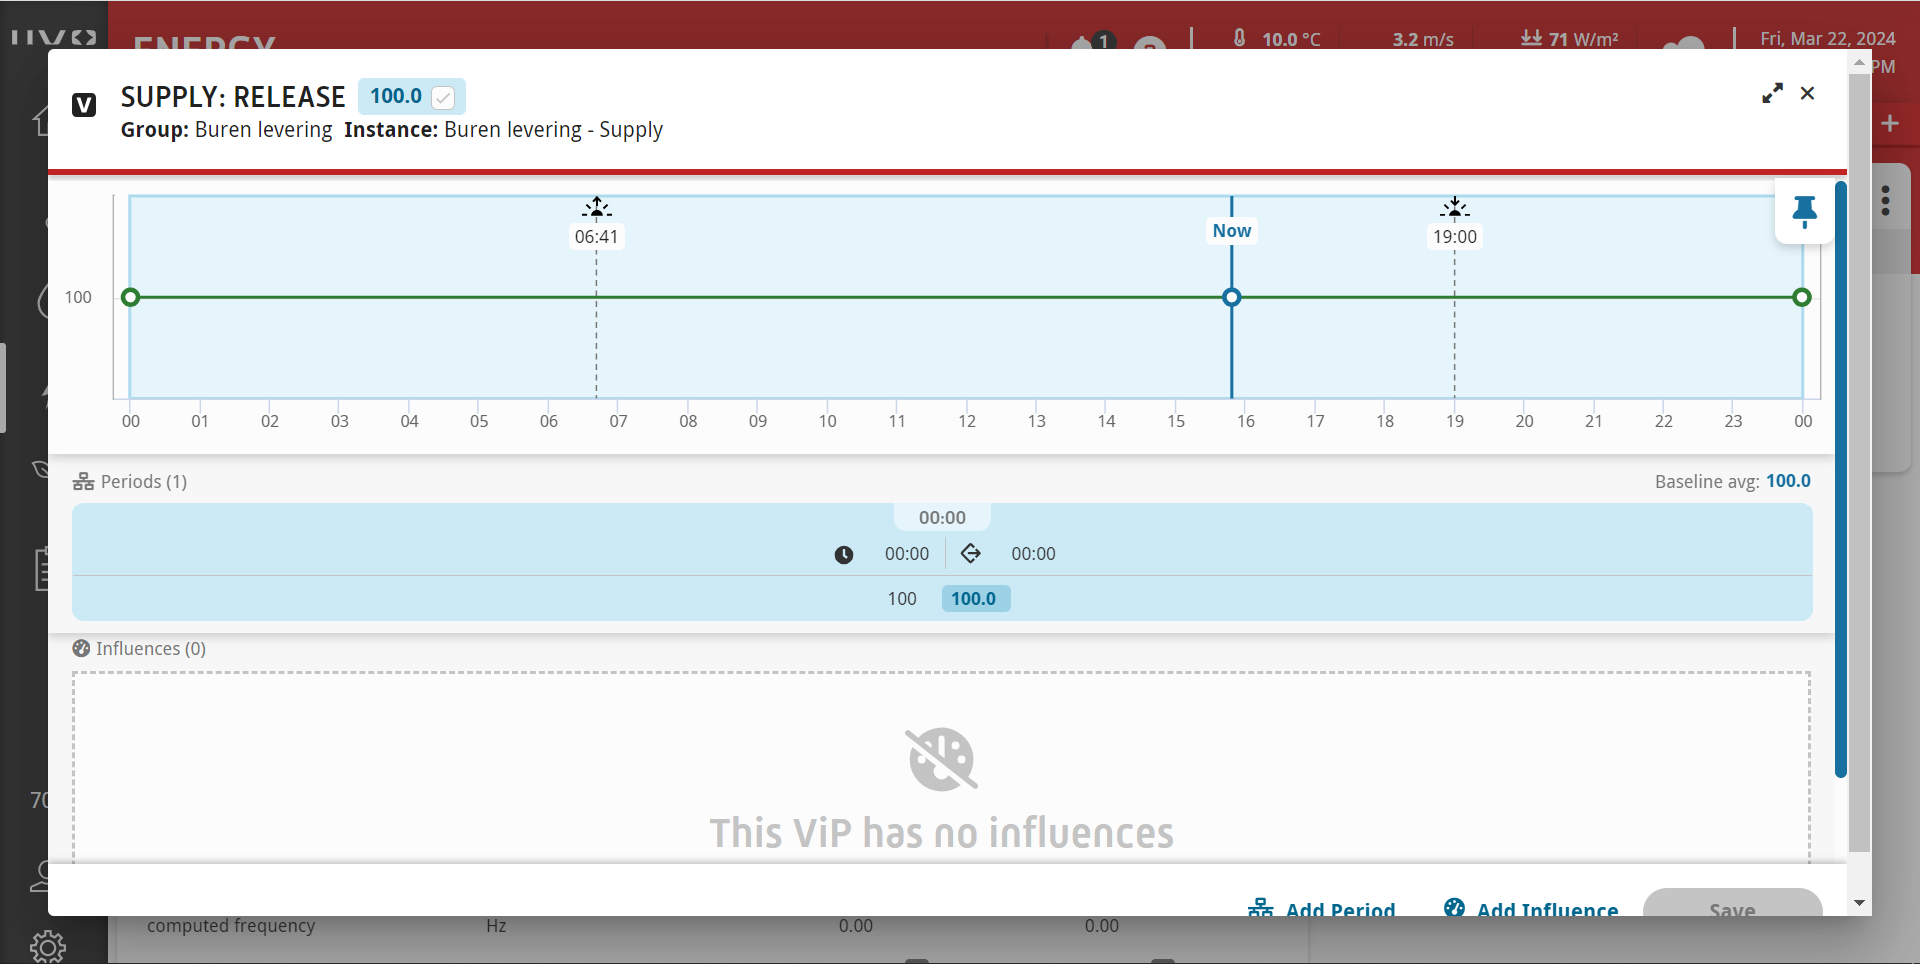The width and height of the screenshot is (1920, 964).
Task: Click the period value 100
Action: click(x=902, y=599)
